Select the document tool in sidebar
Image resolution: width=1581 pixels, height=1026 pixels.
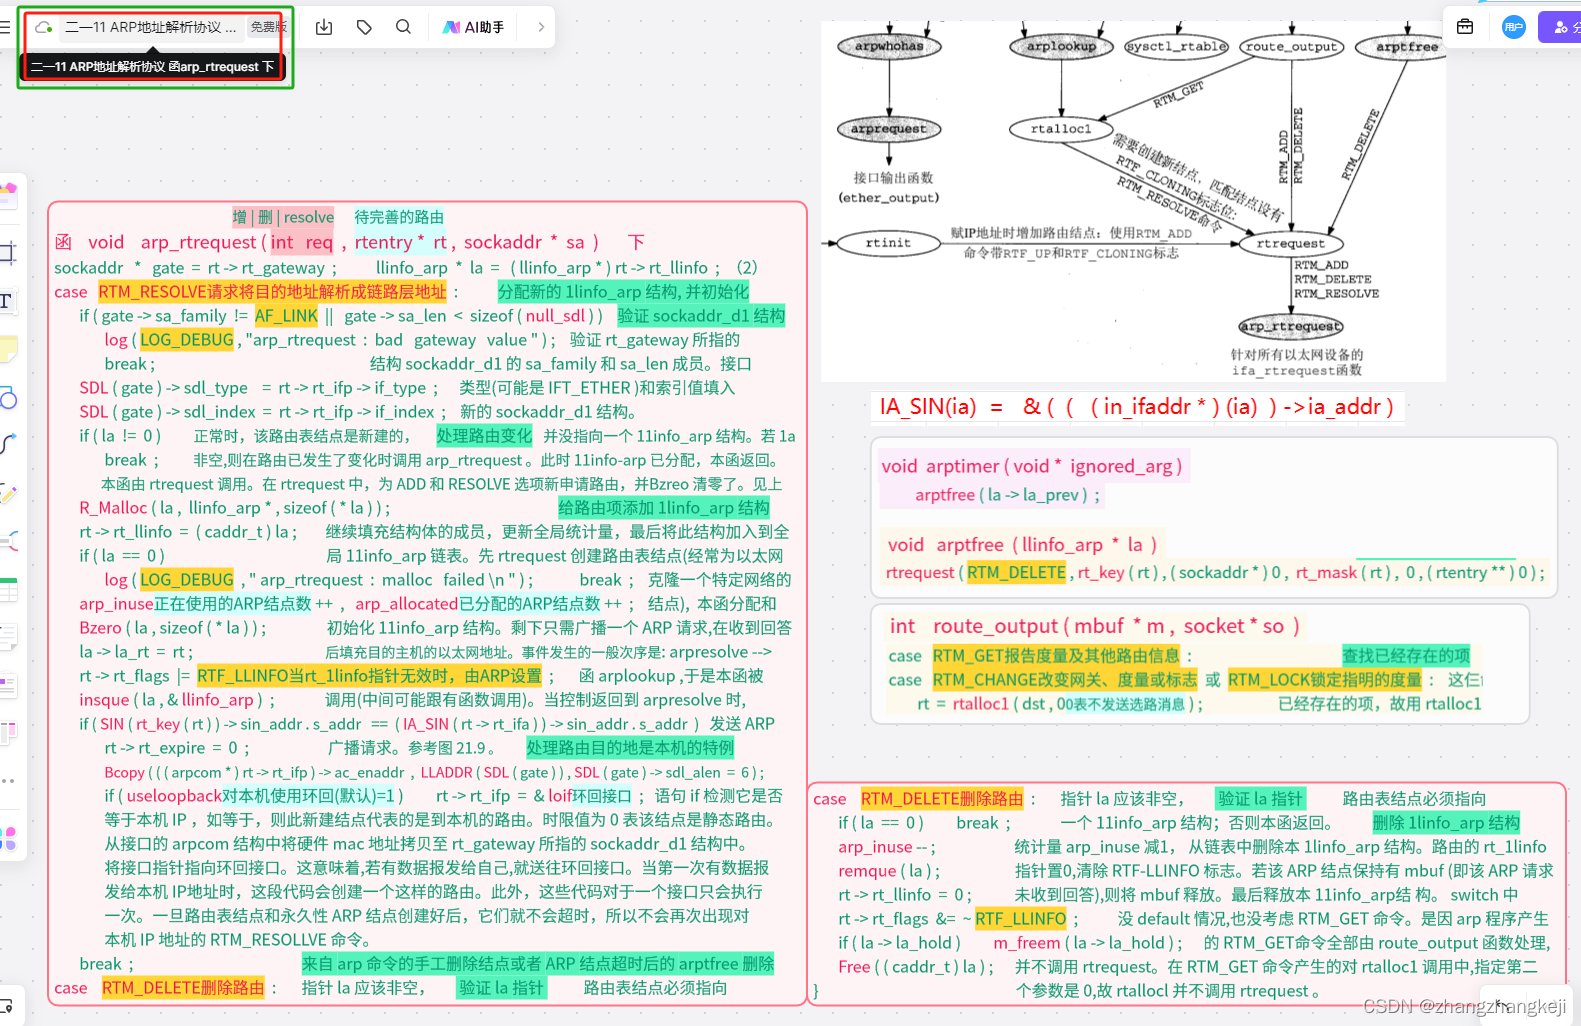coord(8,637)
